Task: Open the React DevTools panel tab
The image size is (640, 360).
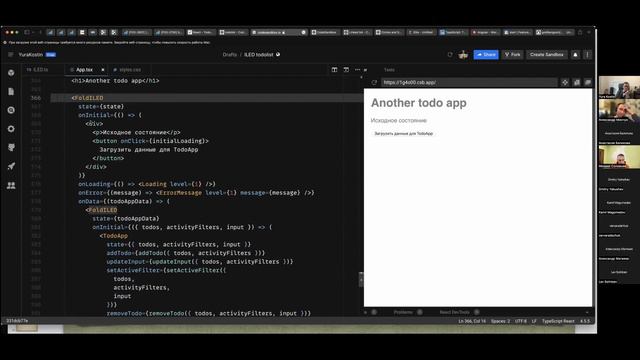Action: coord(454,312)
